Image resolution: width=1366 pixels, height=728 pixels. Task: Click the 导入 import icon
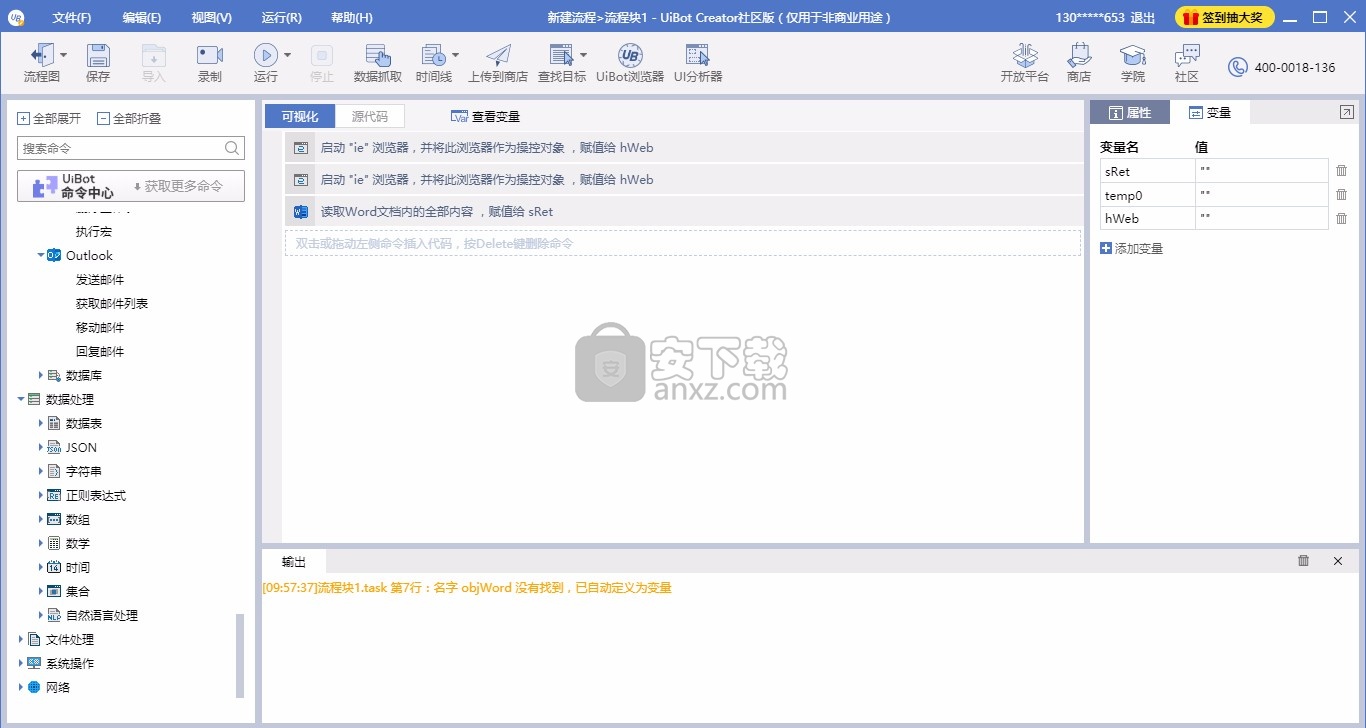[153, 55]
